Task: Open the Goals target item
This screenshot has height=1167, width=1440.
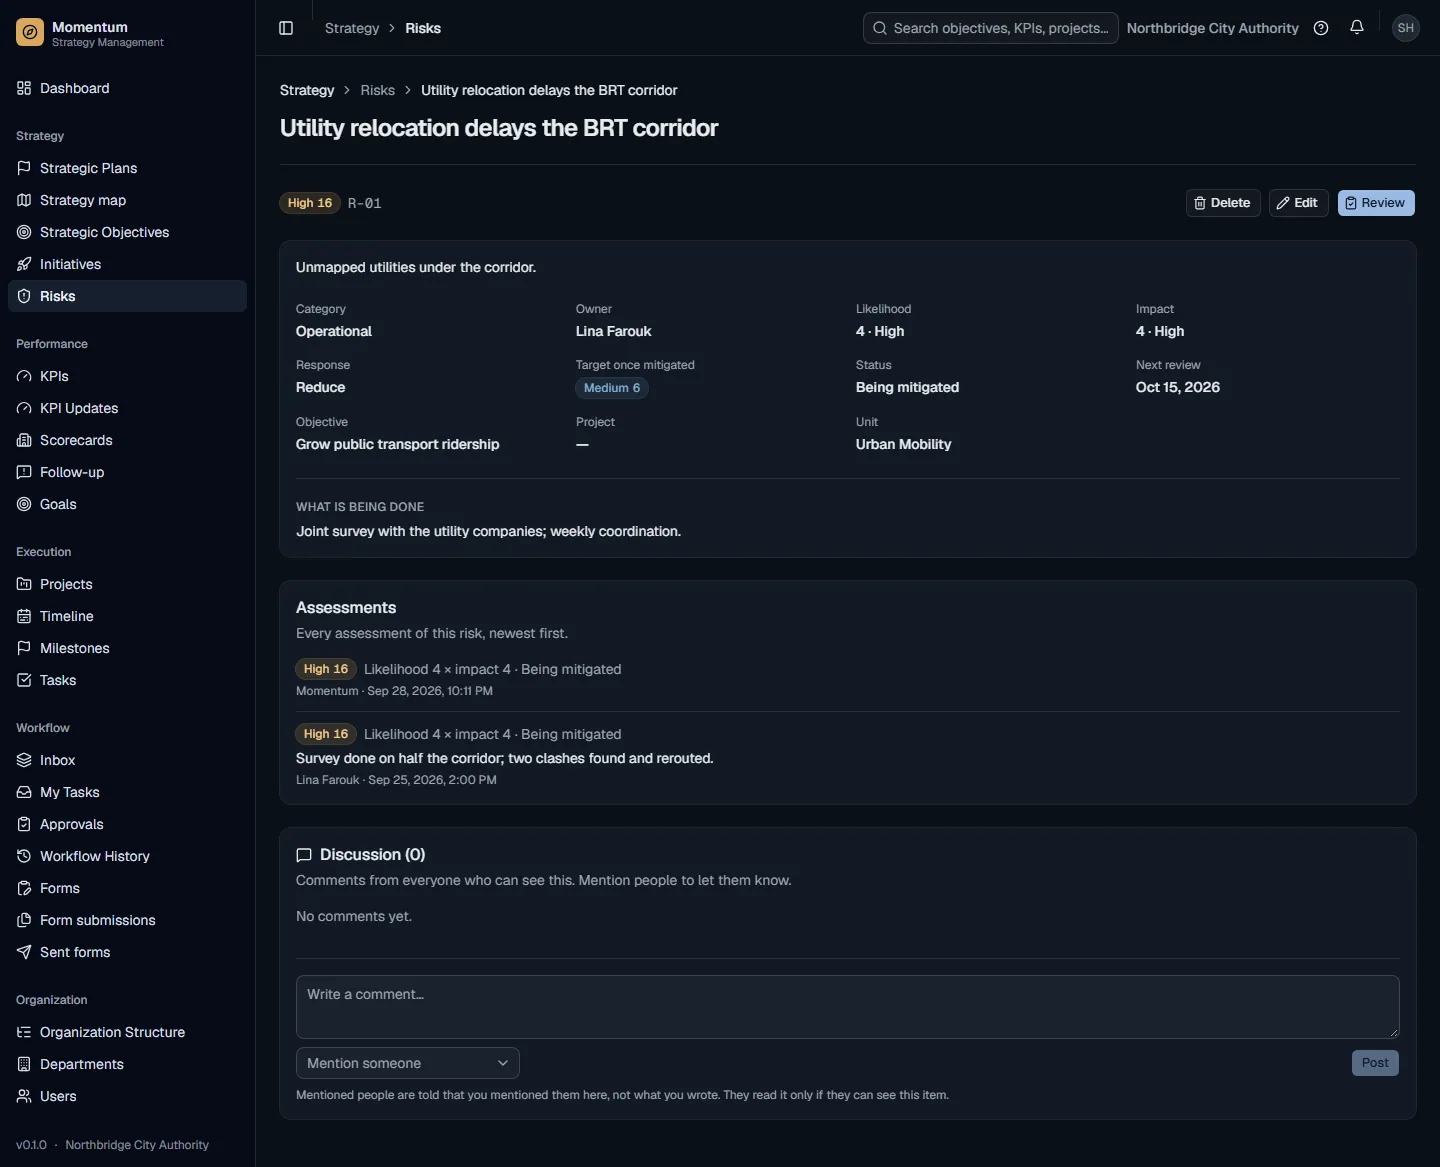Action: tap(127, 504)
